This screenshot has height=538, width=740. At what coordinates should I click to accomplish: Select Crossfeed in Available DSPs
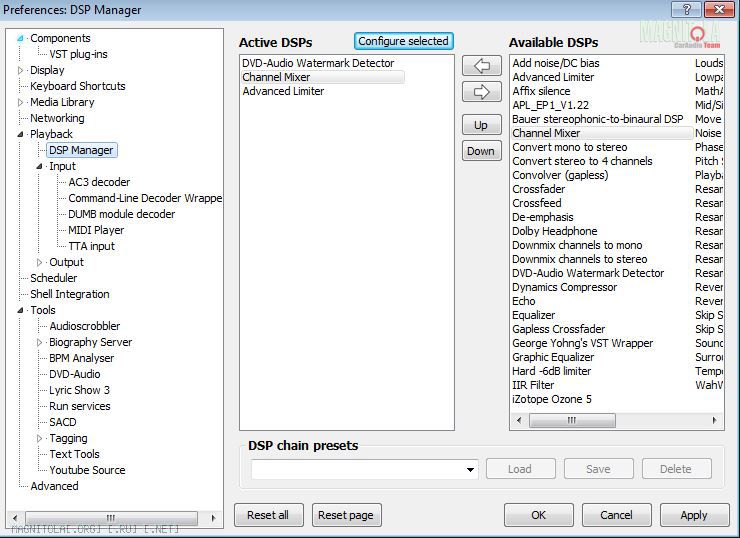click(537, 203)
